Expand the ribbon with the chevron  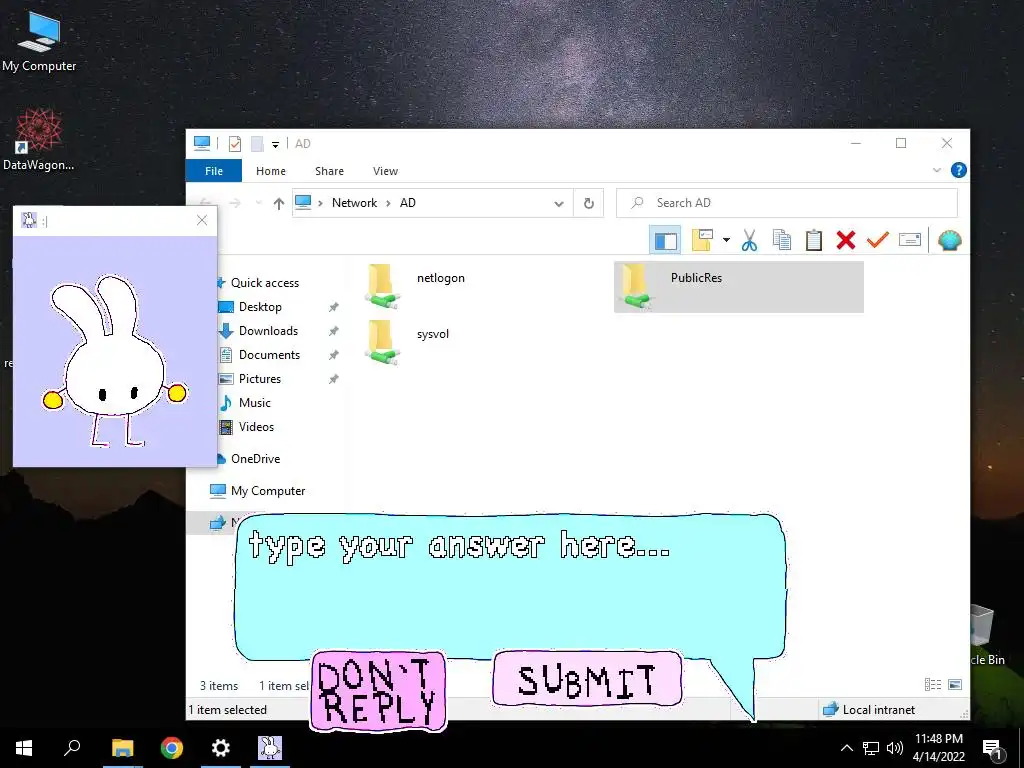click(x=936, y=170)
